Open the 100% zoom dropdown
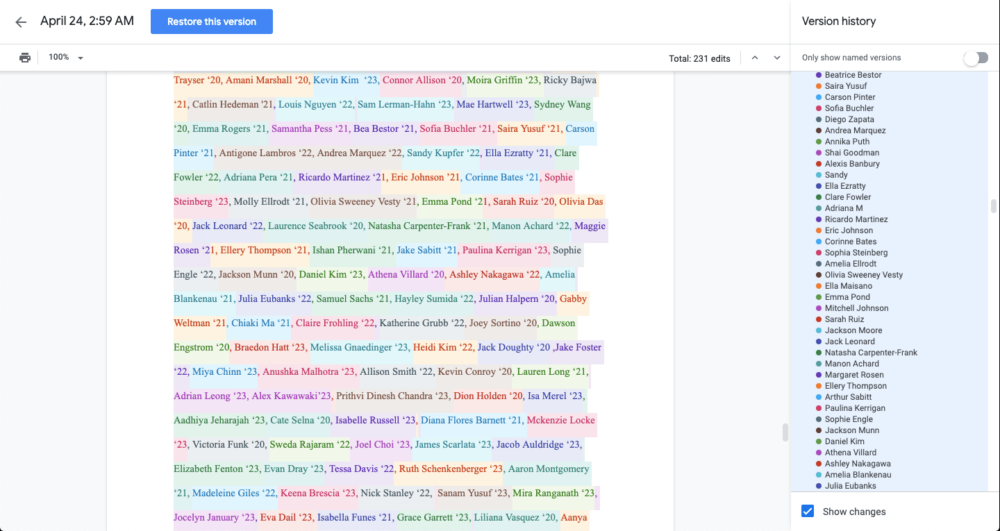 tap(66, 58)
